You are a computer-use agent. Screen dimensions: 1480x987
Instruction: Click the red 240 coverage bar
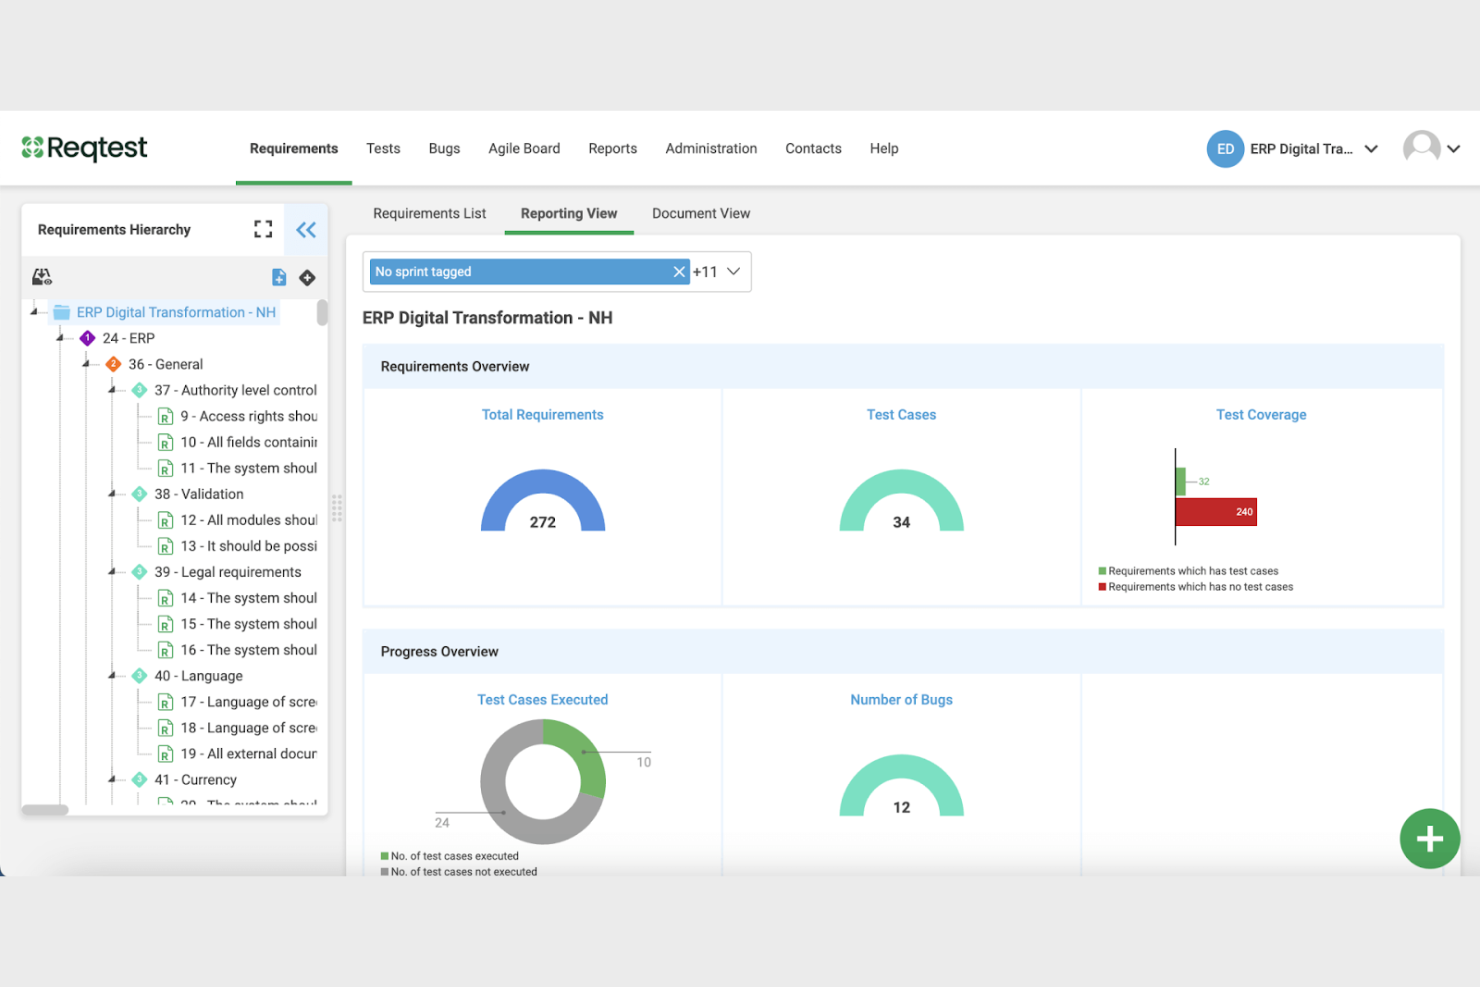tap(1216, 512)
